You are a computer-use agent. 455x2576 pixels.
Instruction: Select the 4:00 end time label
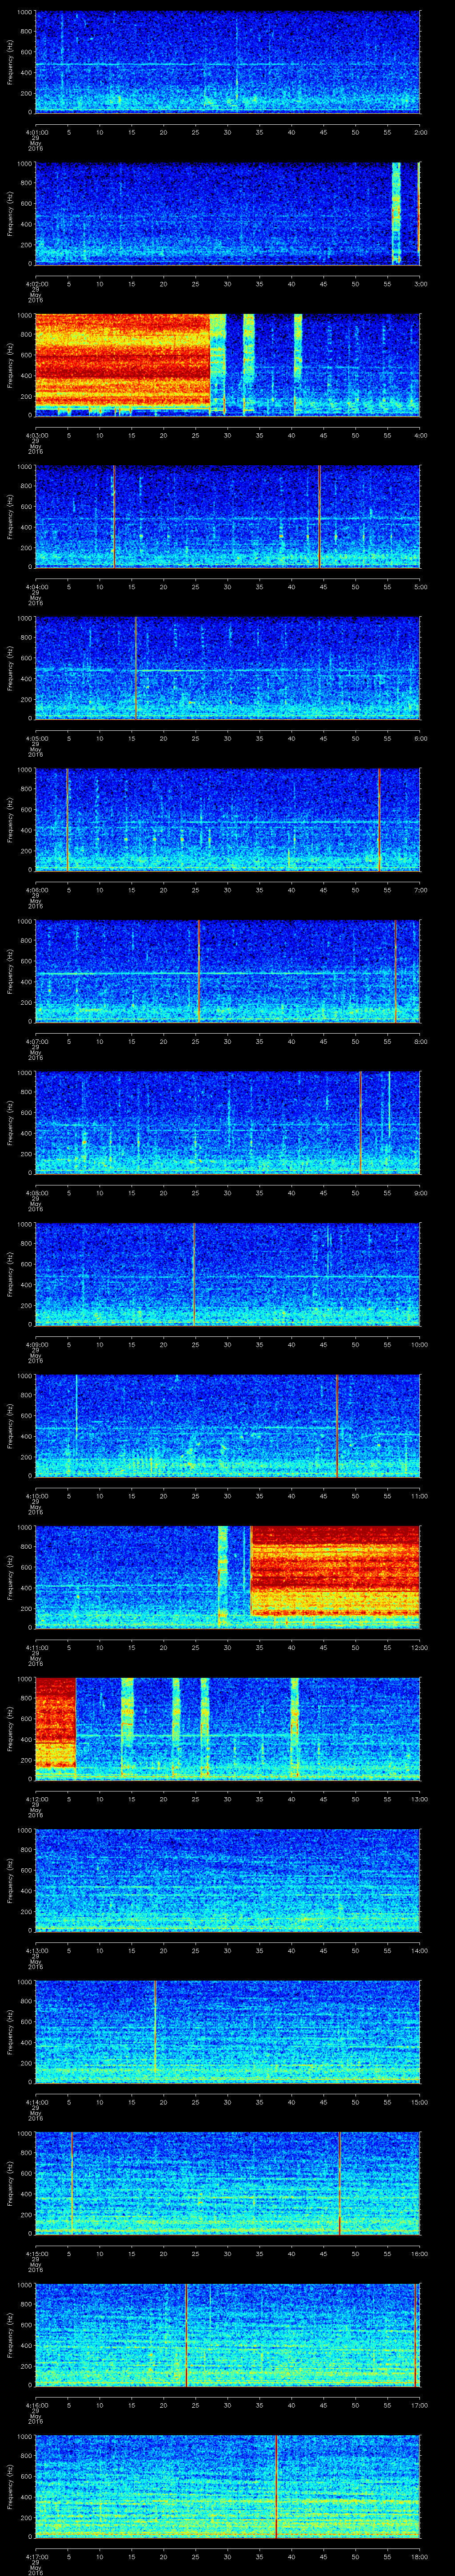(x=420, y=435)
